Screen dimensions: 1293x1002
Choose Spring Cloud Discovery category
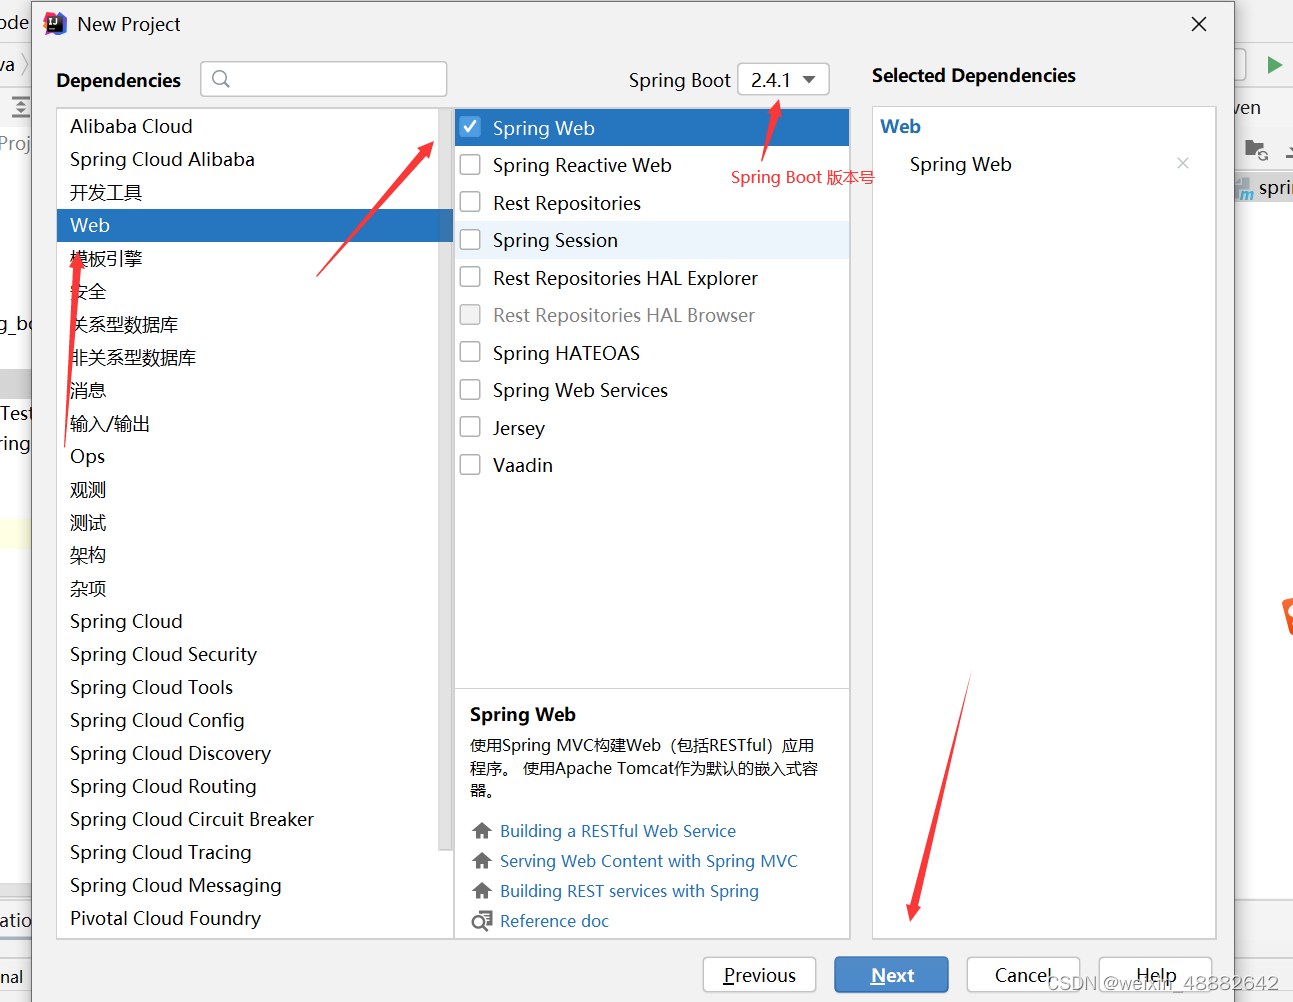coord(247,753)
